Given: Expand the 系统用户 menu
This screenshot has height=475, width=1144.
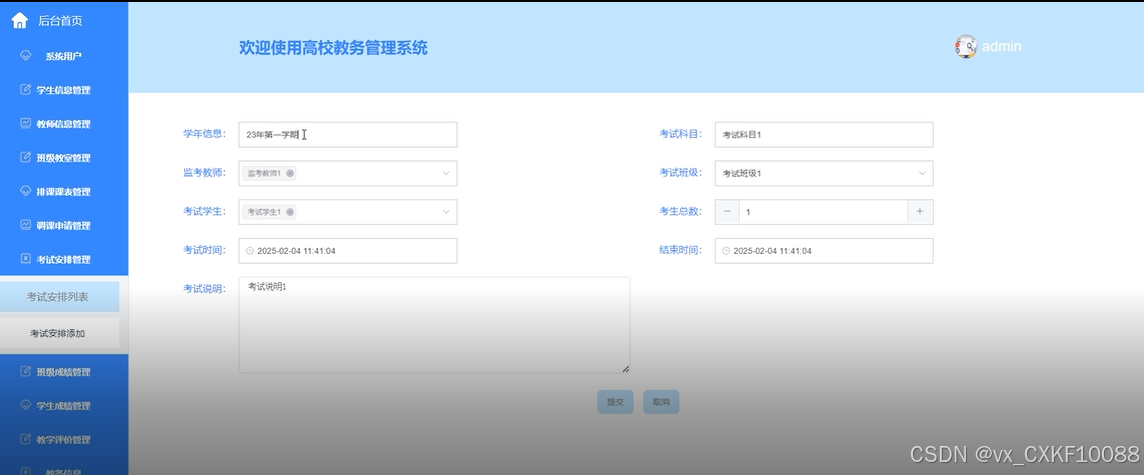Looking at the screenshot, I should pos(64,55).
